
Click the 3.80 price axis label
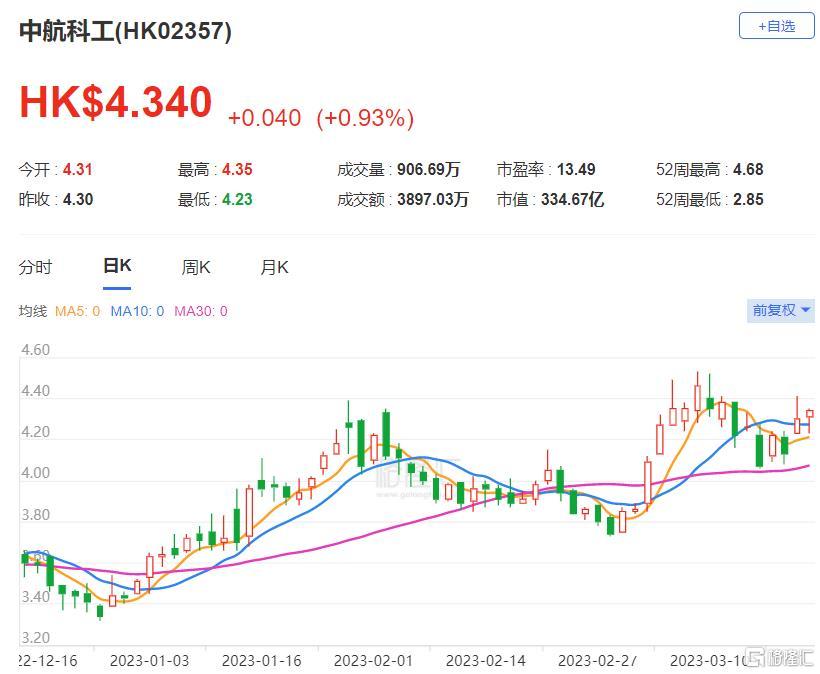(36, 515)
